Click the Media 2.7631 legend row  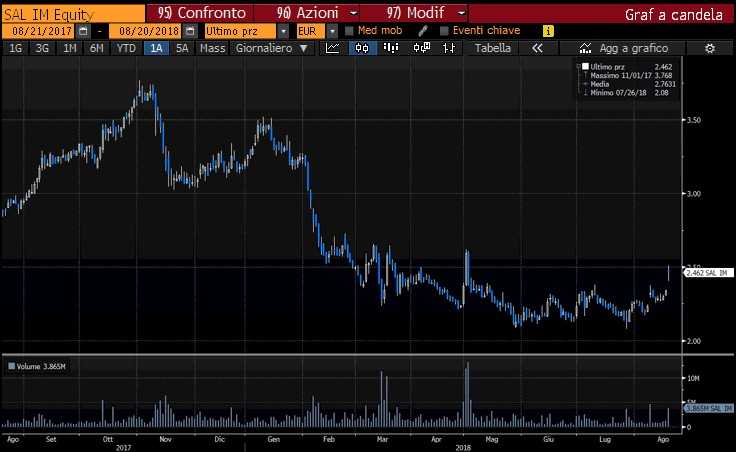coord(630,84)
